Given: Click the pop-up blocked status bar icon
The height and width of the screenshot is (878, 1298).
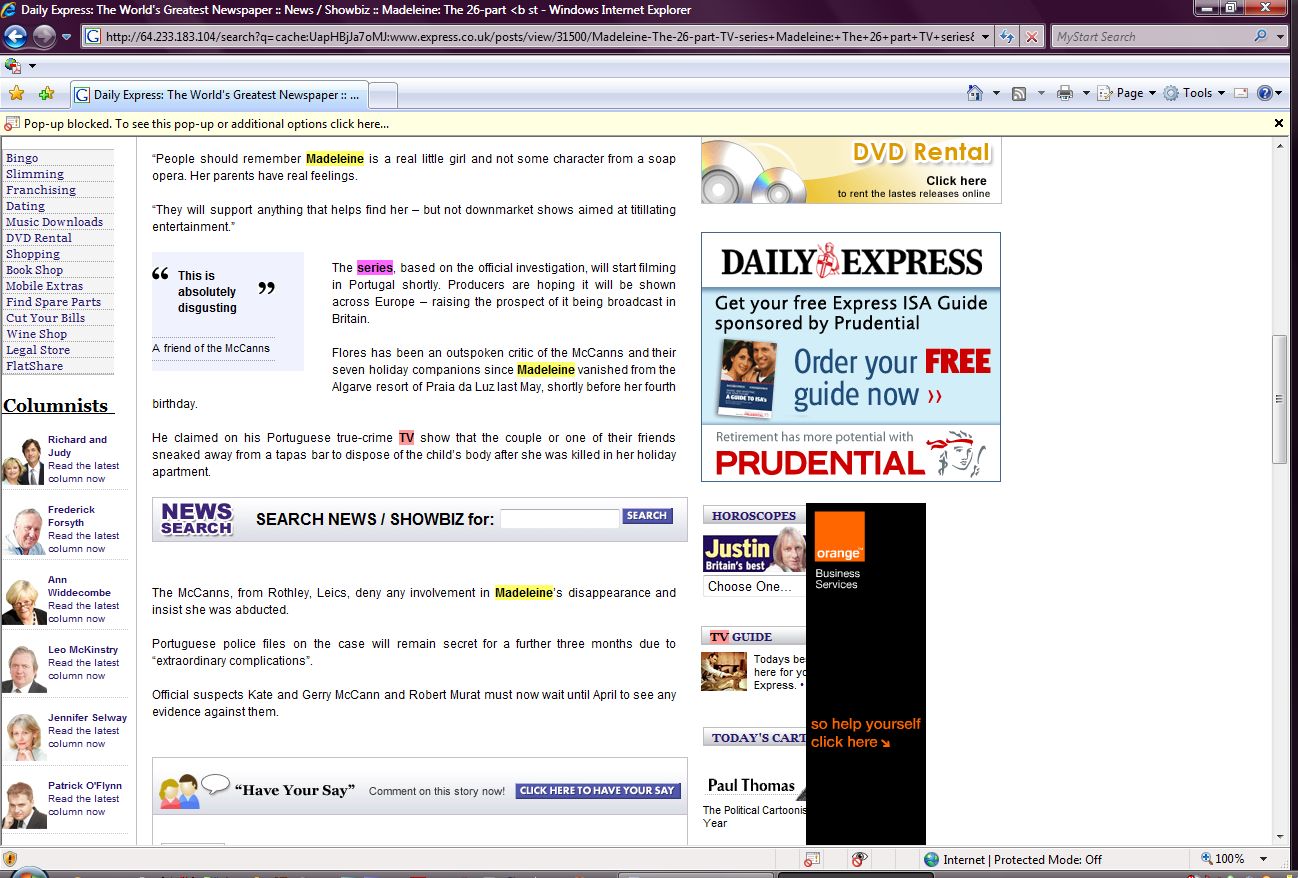Looking at the screenshot, I should pos(812,859).
